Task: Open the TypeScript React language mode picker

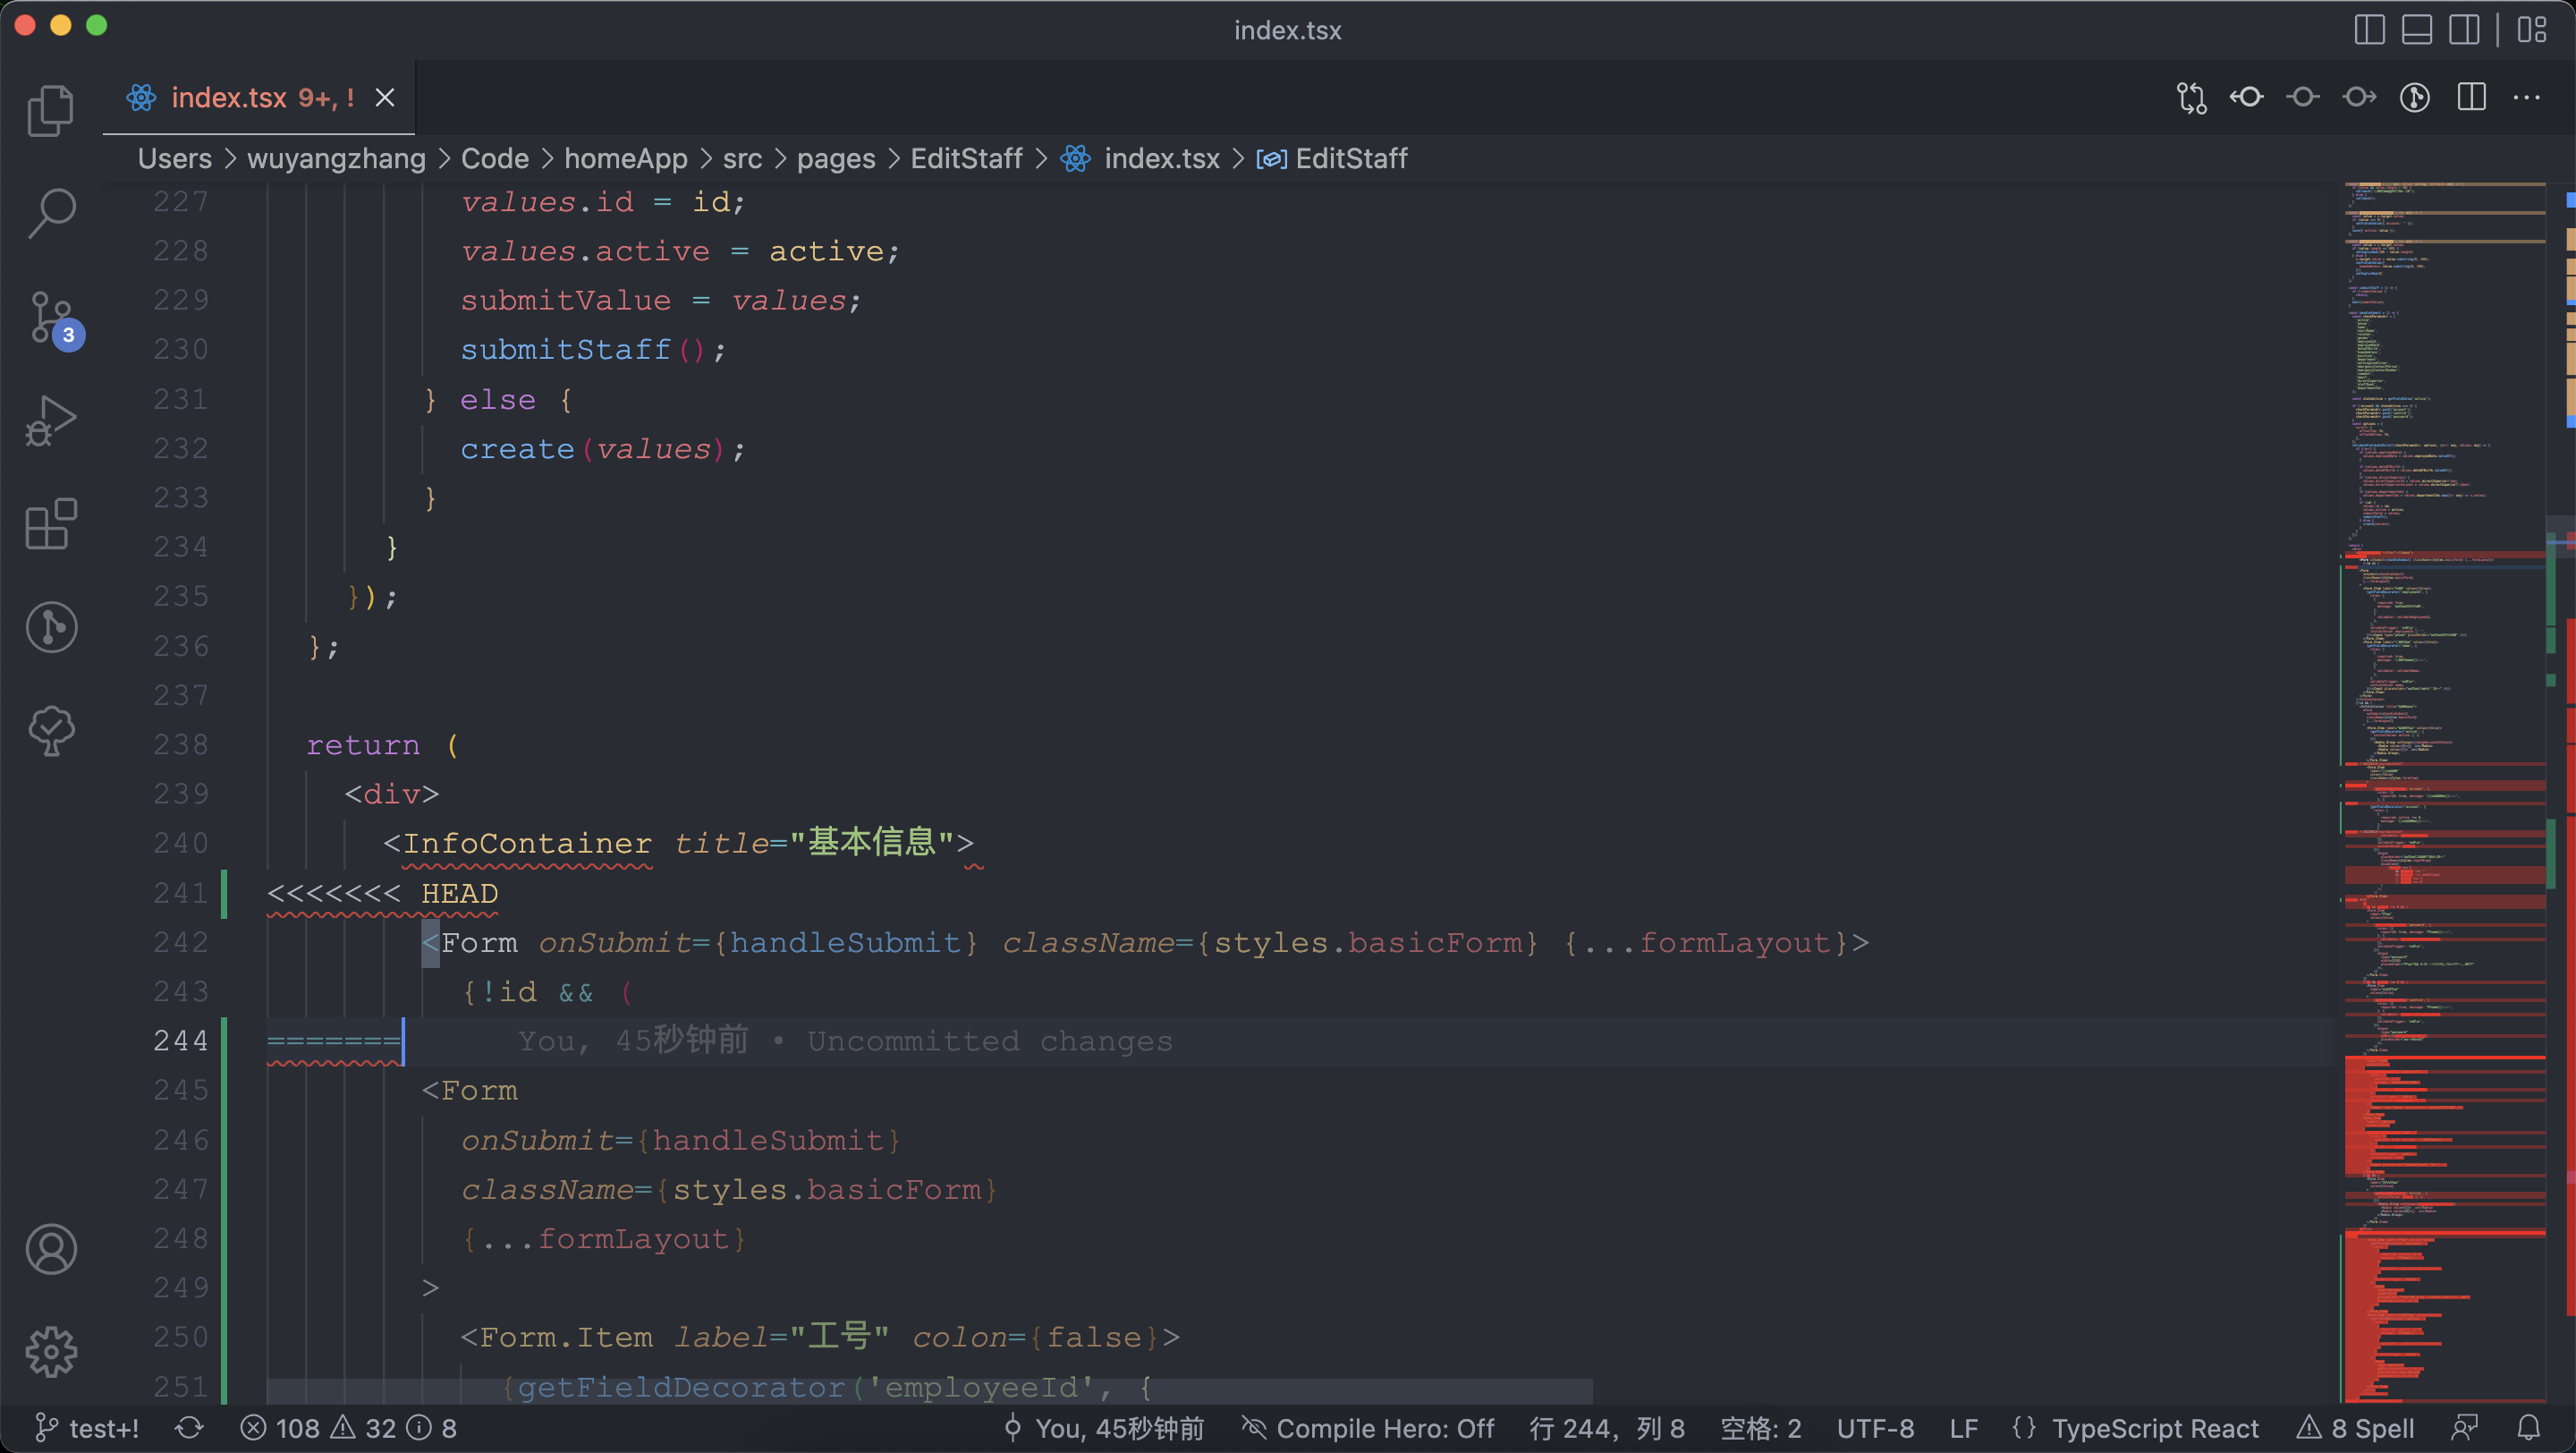Action: (x=2155, y=1428)
